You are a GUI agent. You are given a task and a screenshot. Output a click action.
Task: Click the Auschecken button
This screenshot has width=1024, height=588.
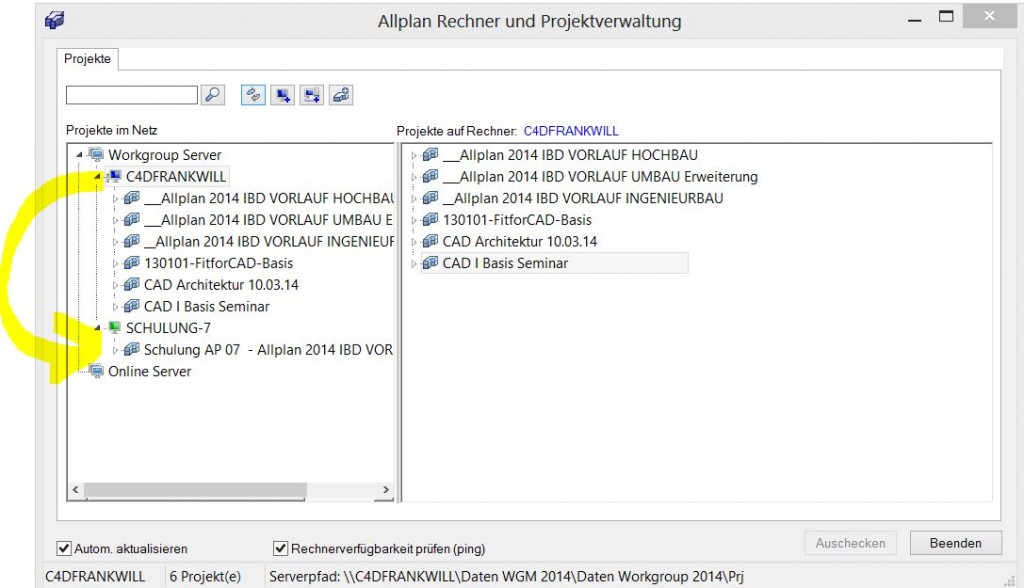click(850, 543)
